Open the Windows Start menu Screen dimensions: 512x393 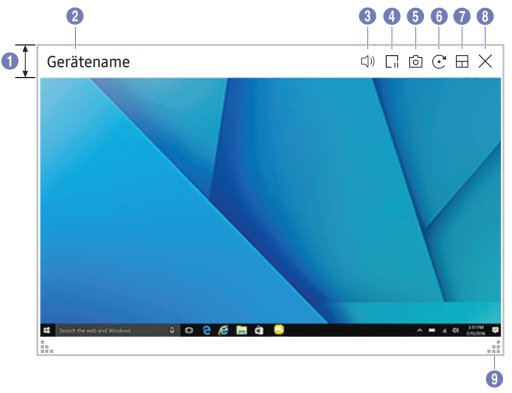click(47, 330)
